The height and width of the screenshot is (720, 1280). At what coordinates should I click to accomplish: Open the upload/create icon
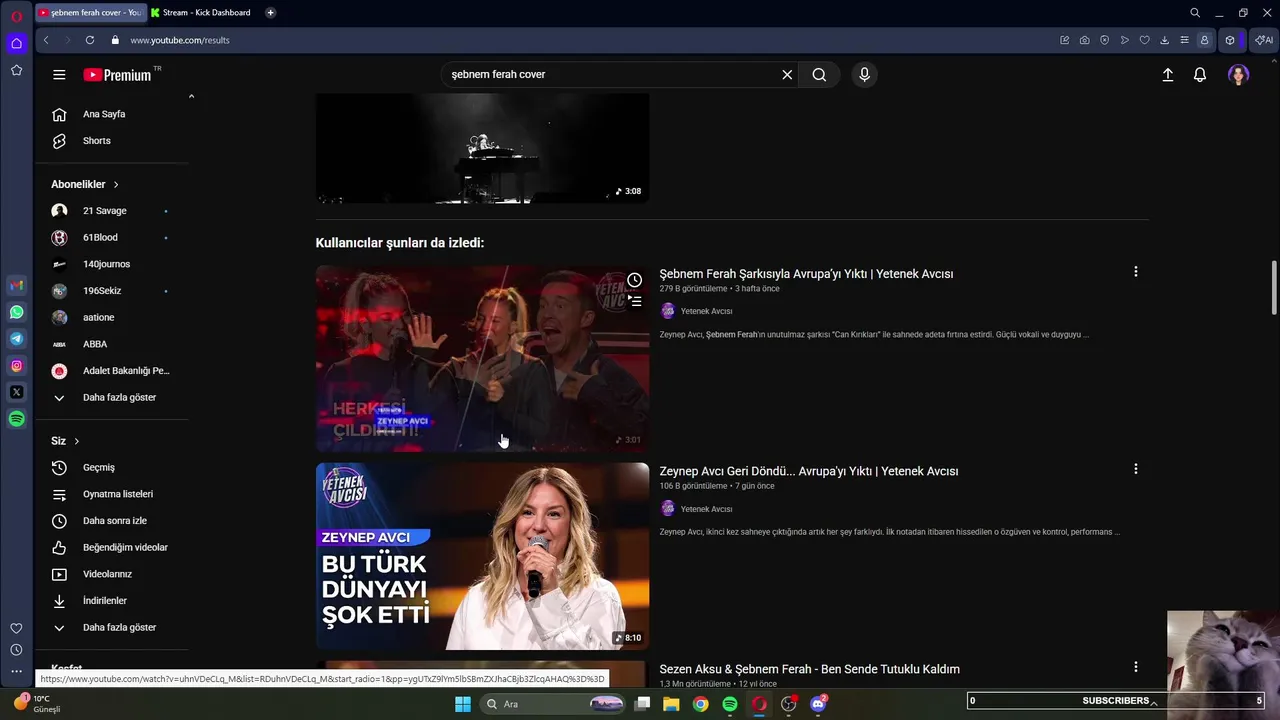tap(1167, 74)
